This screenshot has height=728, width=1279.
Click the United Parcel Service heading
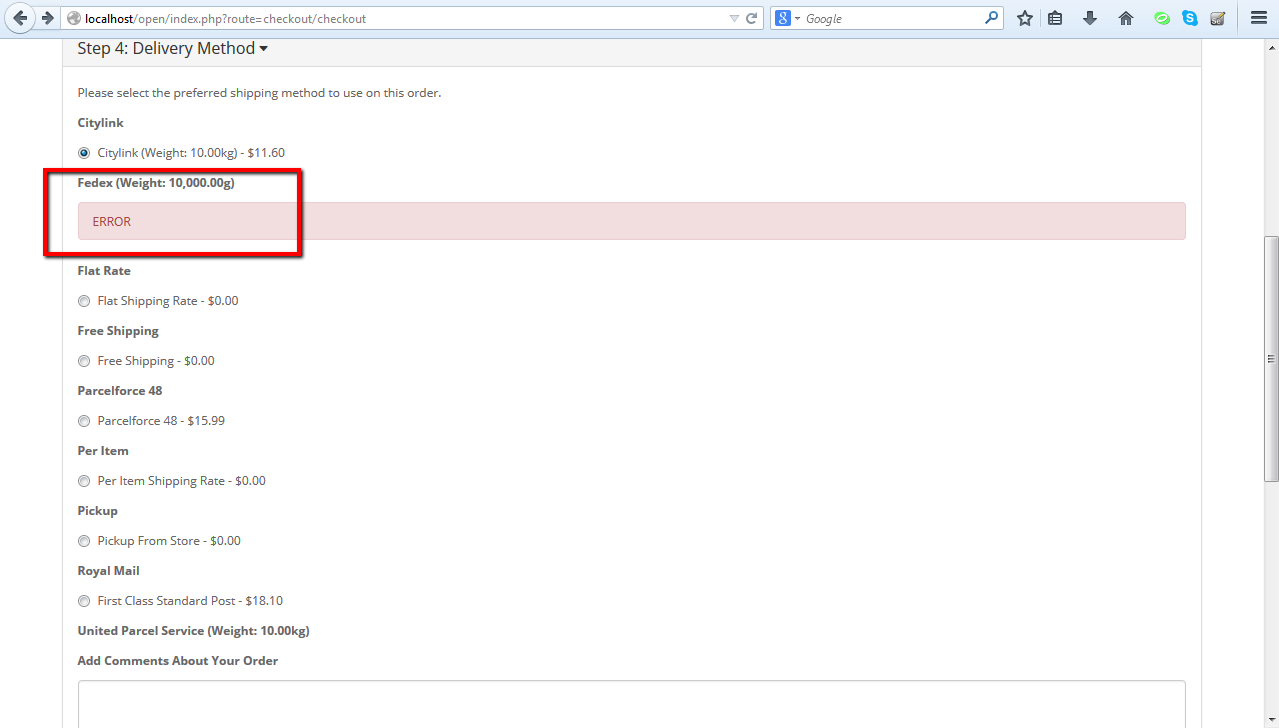(193, 631)
